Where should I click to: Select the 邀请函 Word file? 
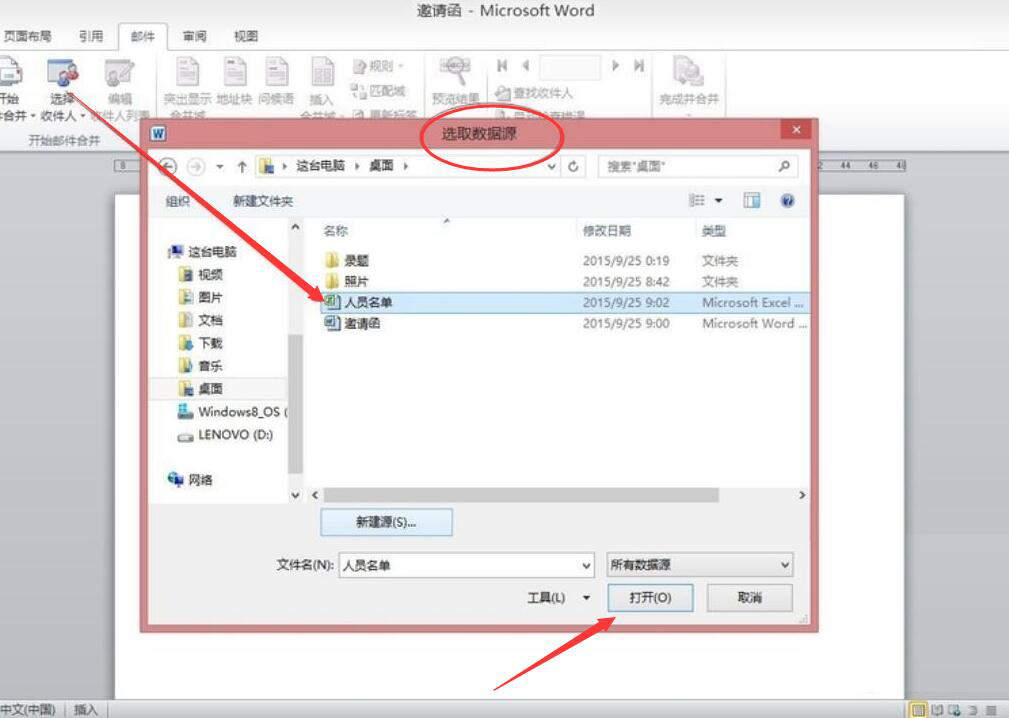[565, 324]
